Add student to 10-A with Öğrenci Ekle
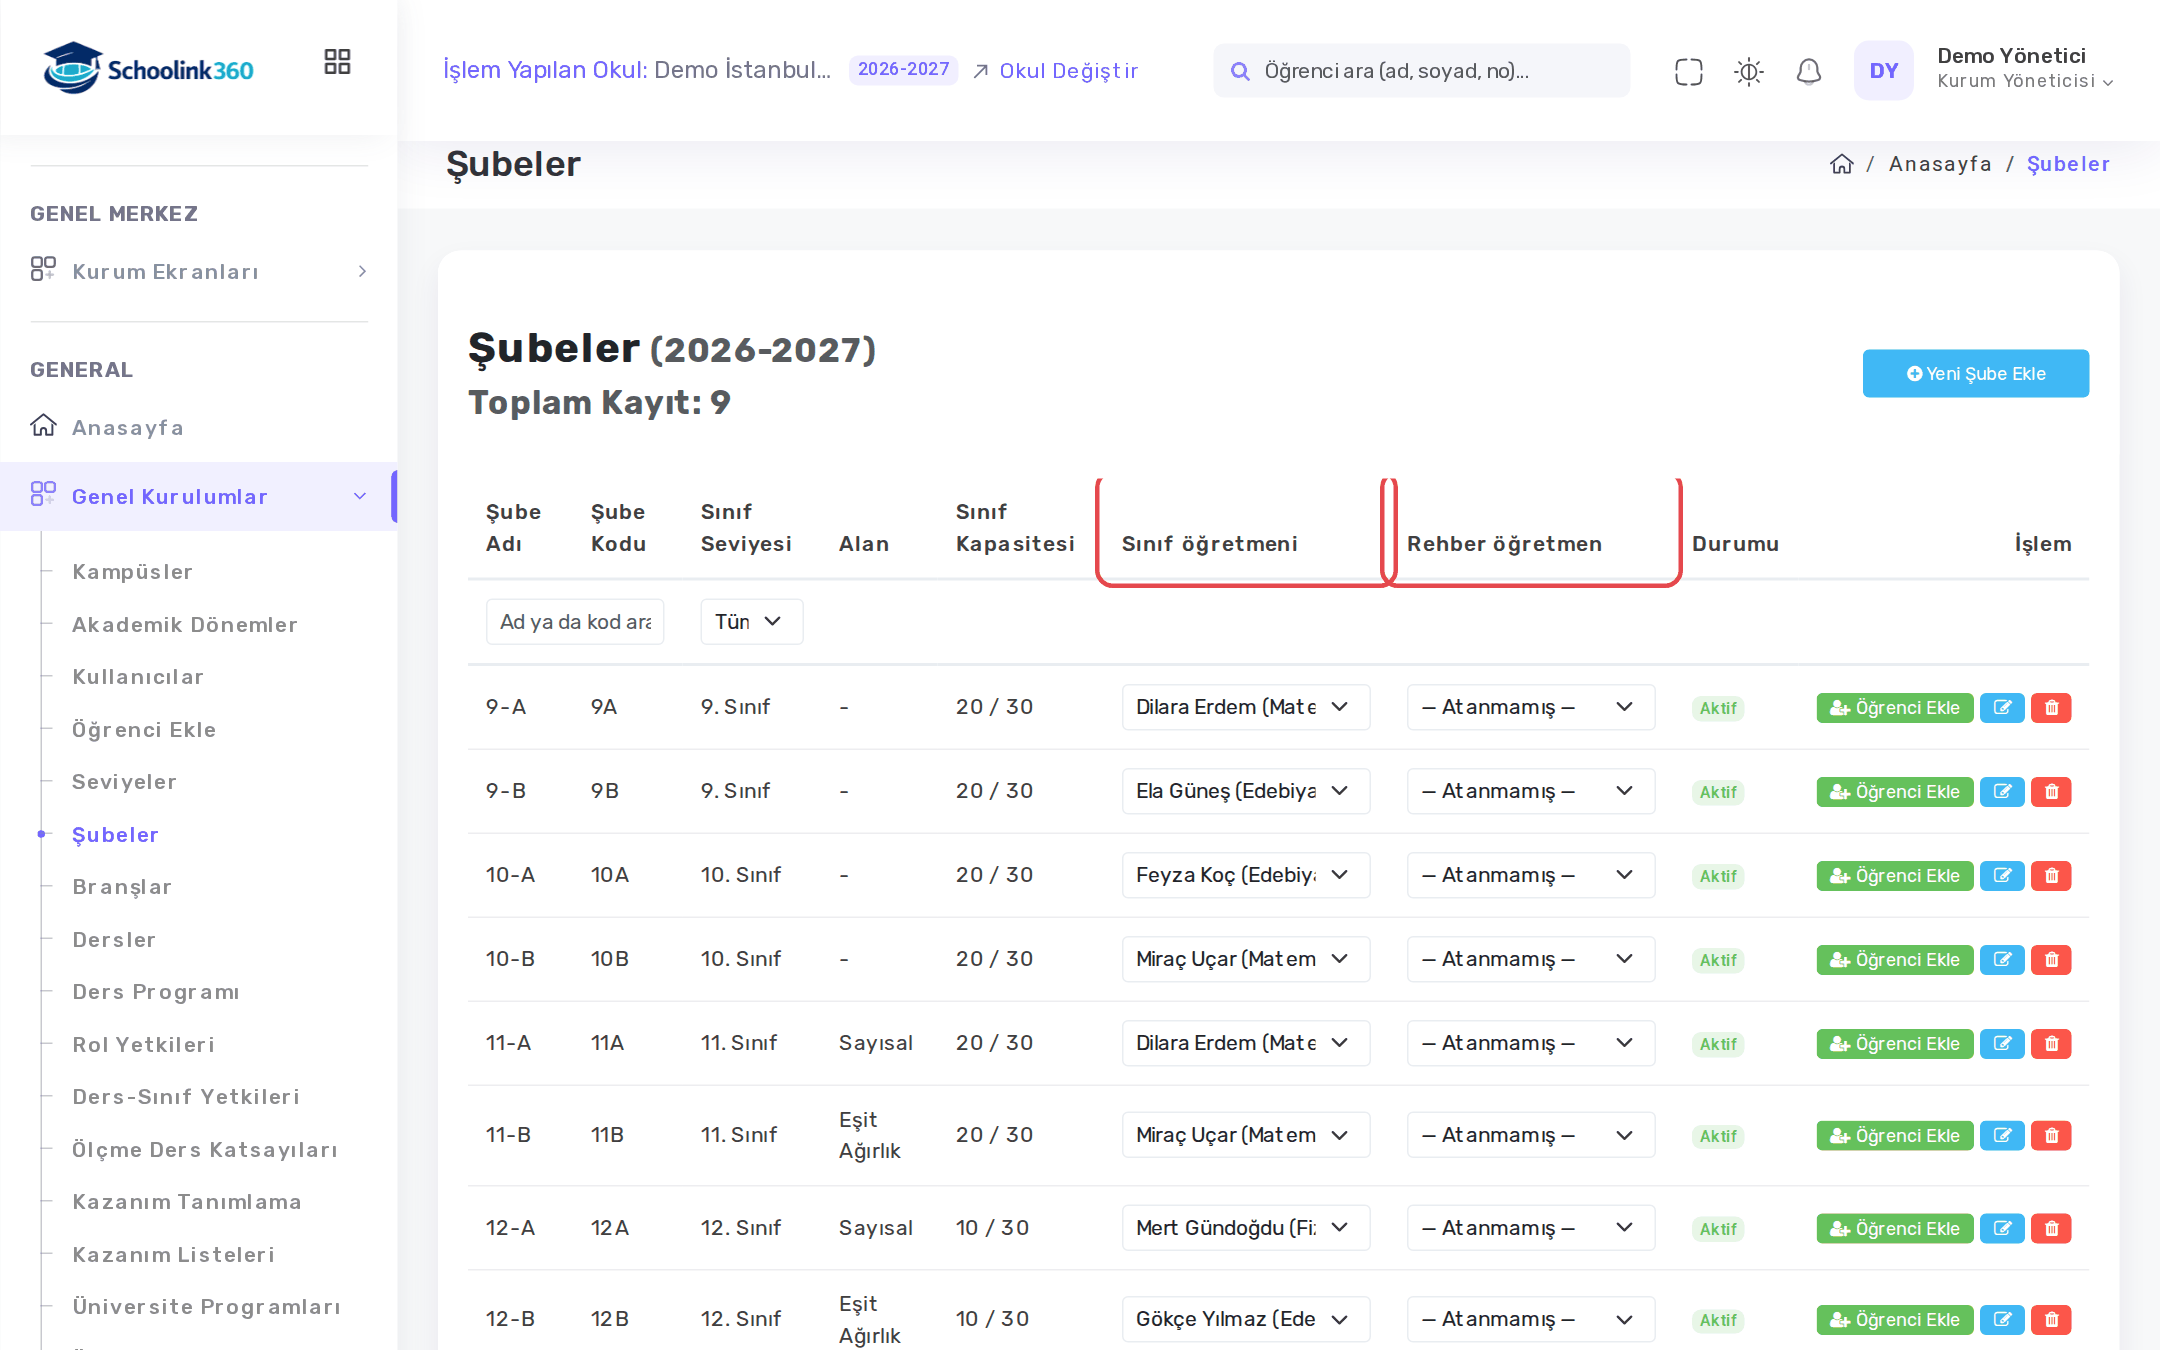Viewport: 2160px width, 1350px height. 1895,876
